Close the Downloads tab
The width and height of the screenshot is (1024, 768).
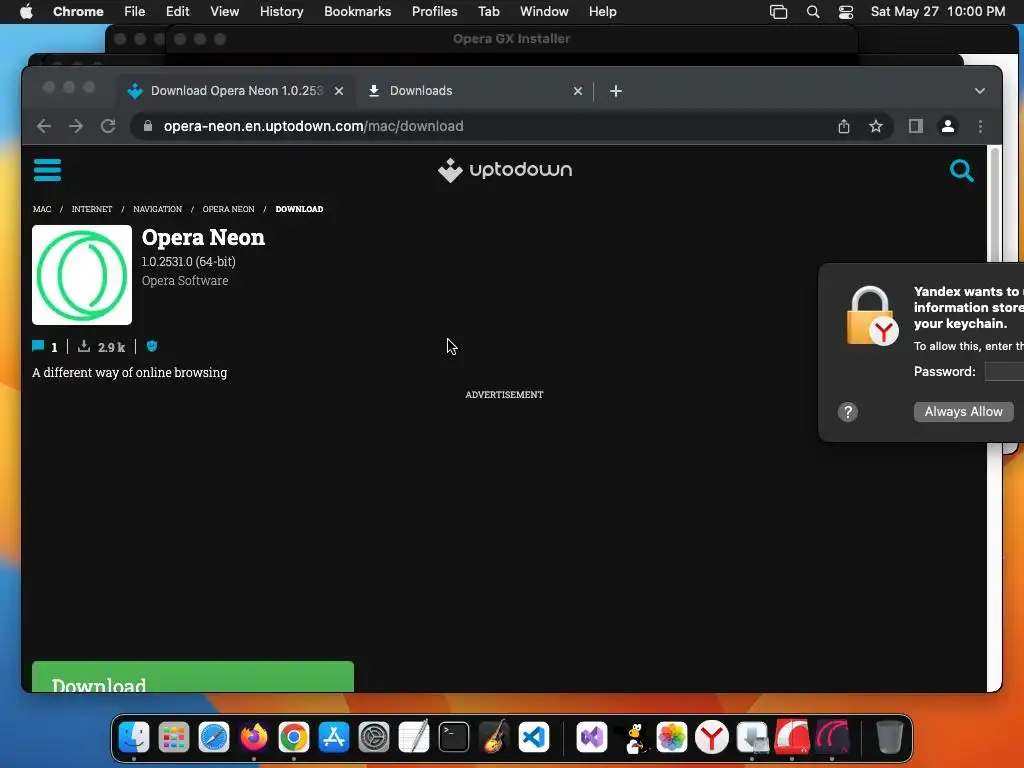[577, 91]
